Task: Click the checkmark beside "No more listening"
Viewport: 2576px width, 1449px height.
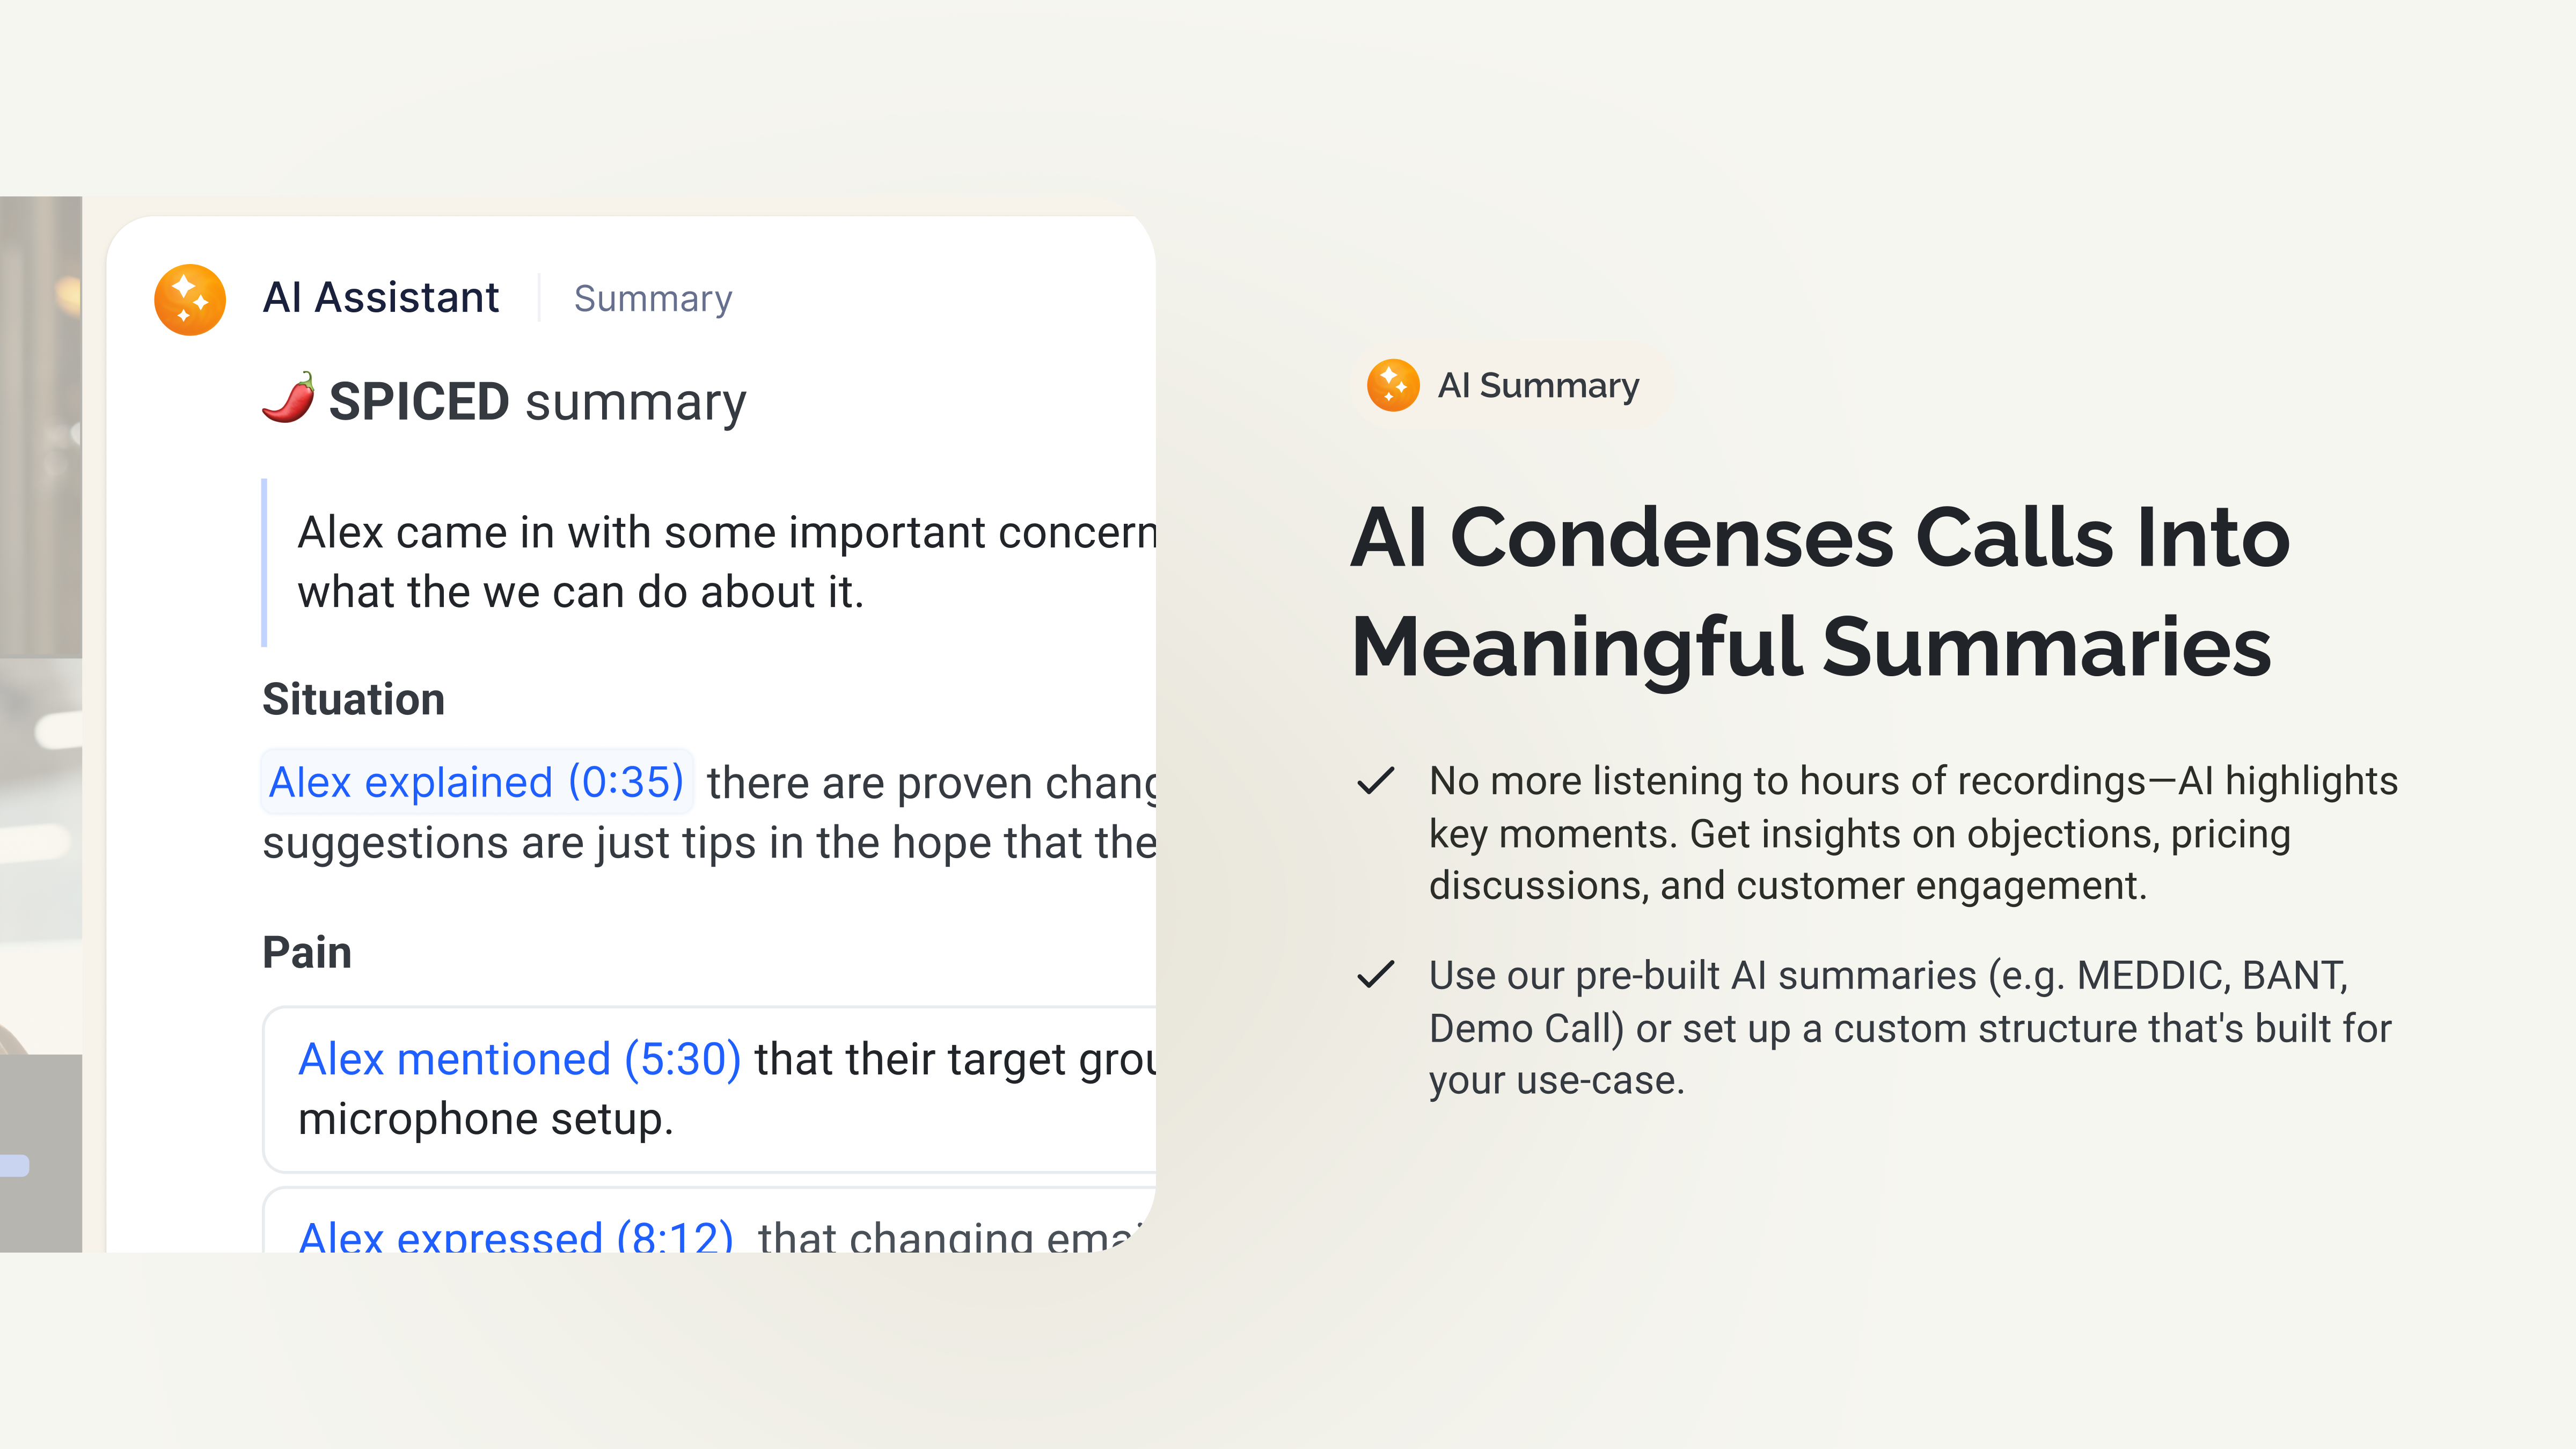Action: (x=1376, y=780)
